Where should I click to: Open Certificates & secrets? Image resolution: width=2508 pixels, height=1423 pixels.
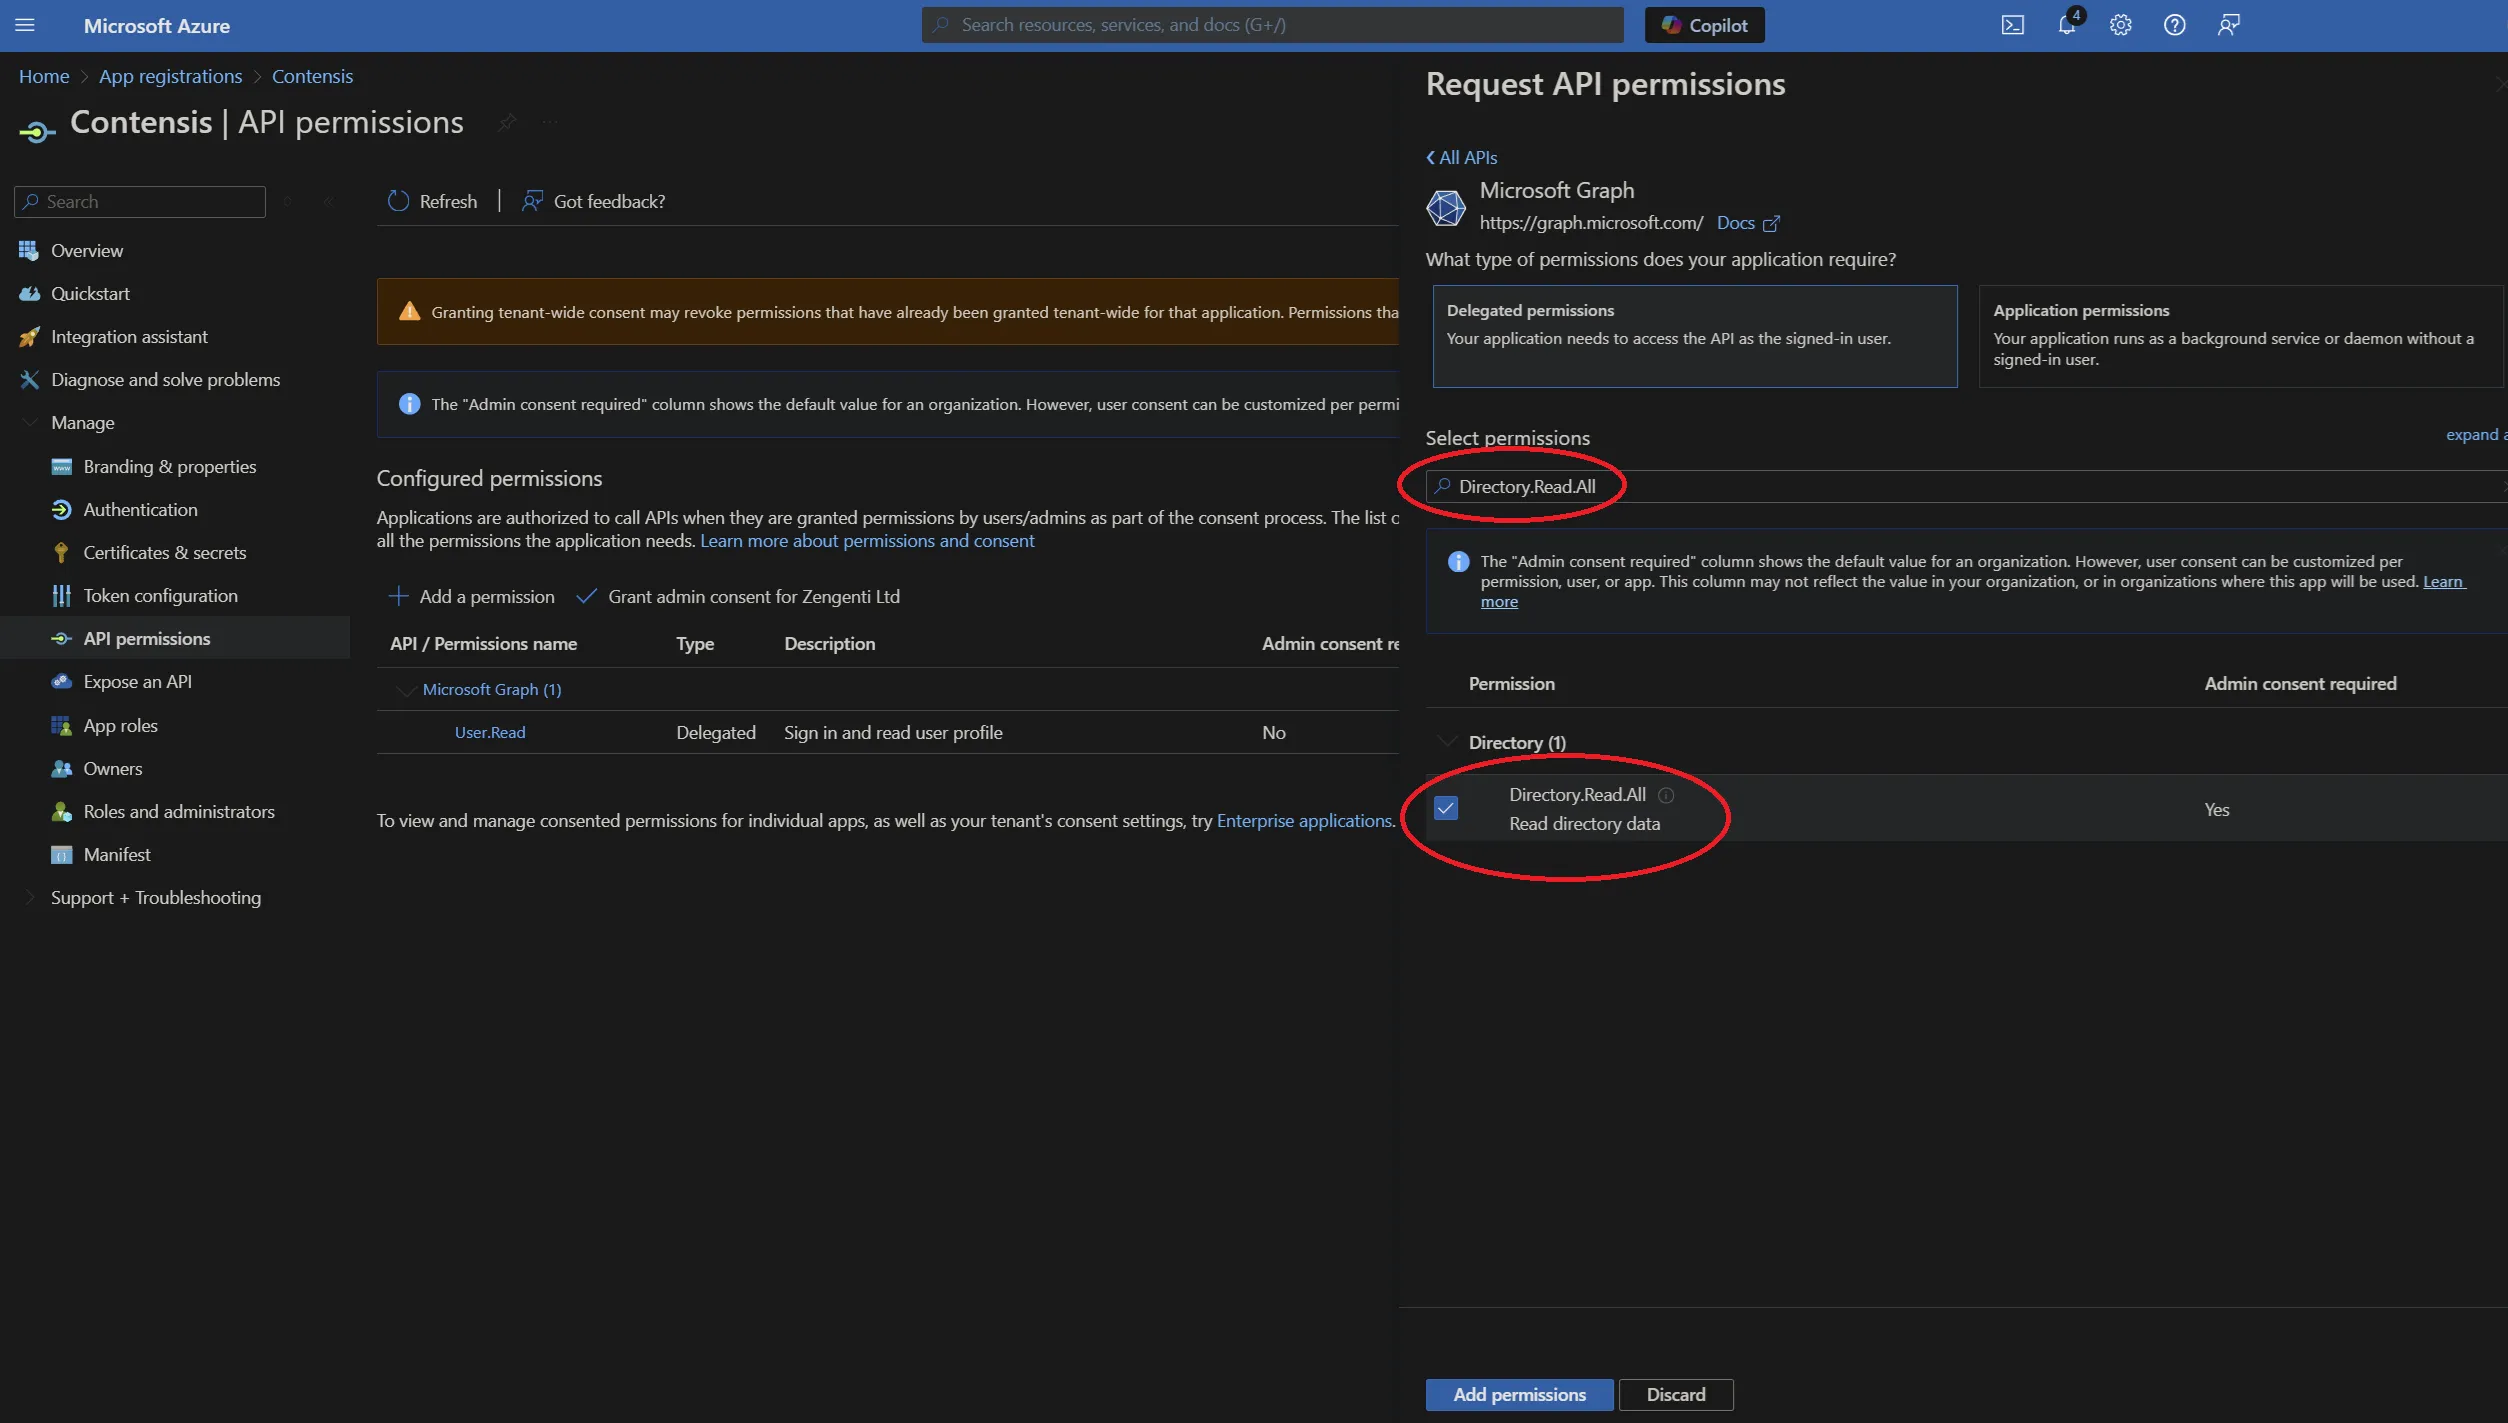[x=164, y=552]
